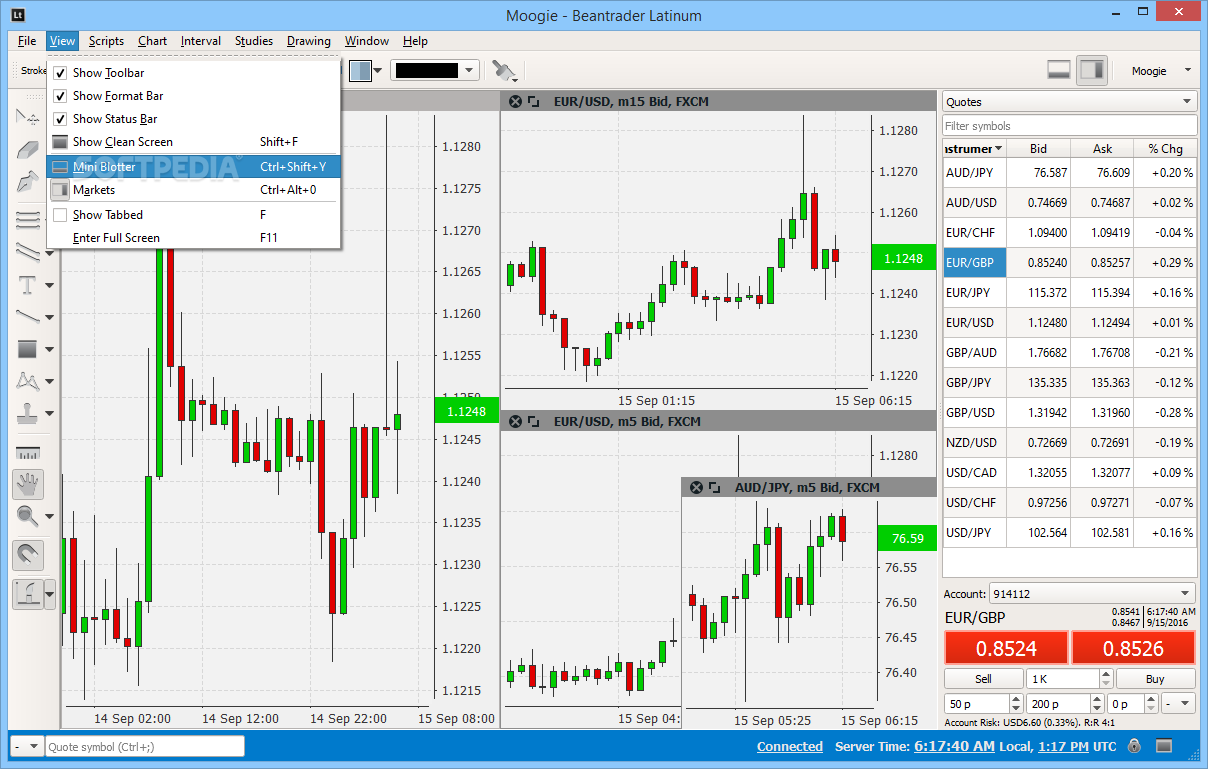1208x769 pixels.
Task: Maximize the EUR/USD m15 chart
Action: (x=534, y=101)
